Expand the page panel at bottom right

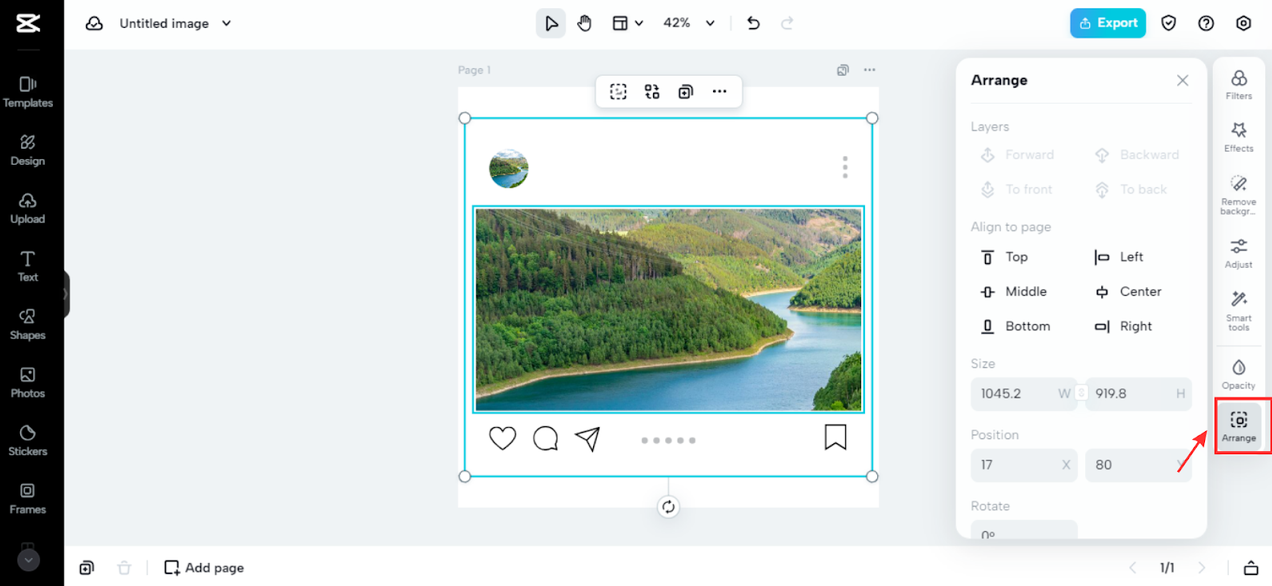(1250, 568)
